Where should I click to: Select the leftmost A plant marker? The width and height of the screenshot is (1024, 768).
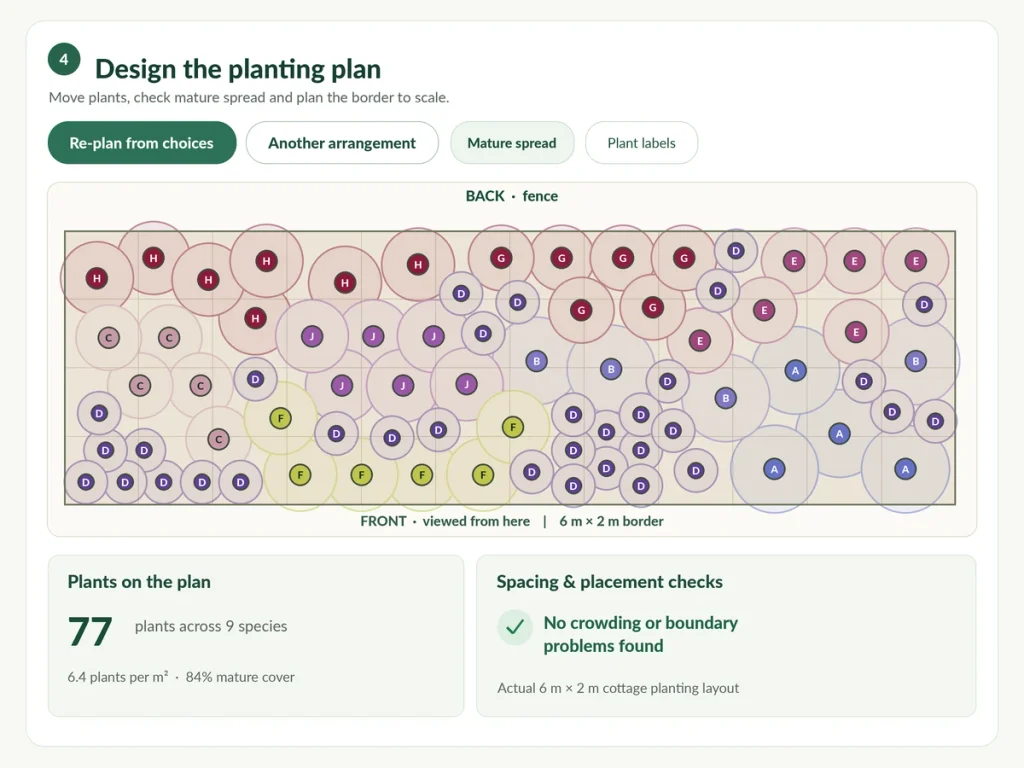[774, 469]
